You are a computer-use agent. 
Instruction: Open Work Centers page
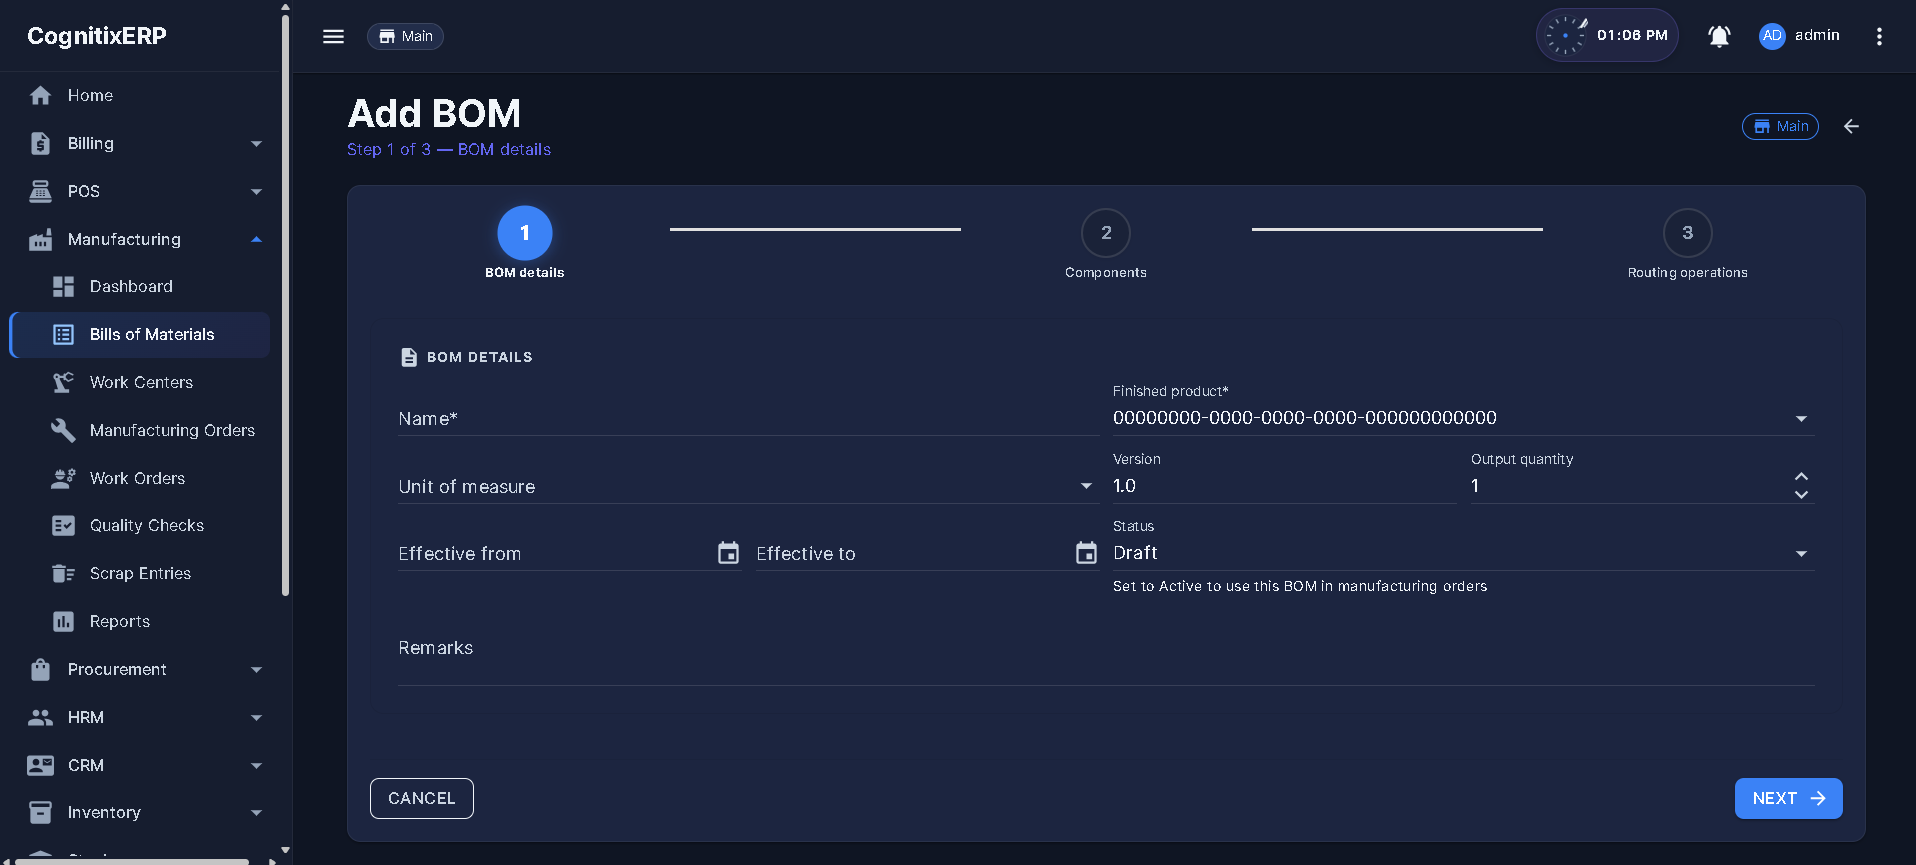(140, 382)
